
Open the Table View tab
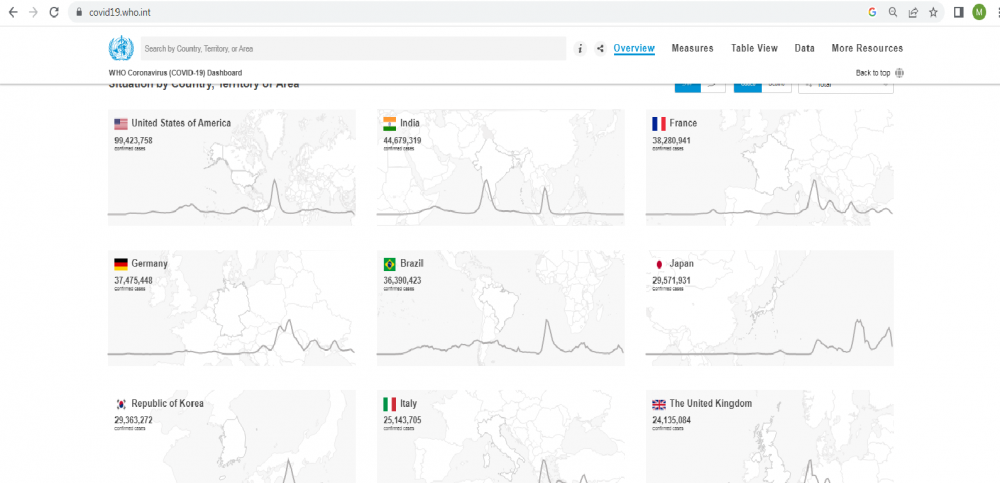(754, 48)
